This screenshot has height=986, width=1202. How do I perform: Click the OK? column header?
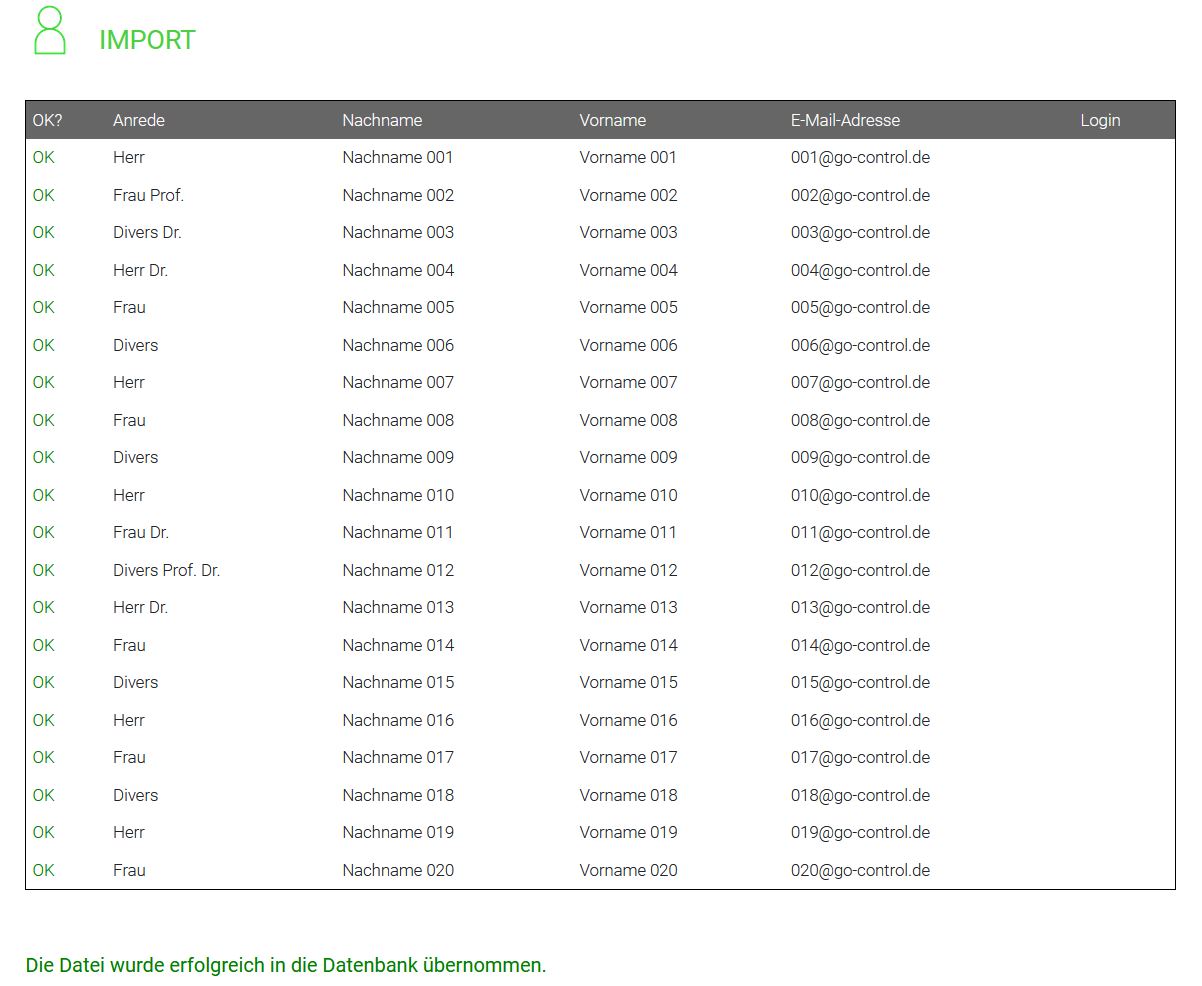pyautogui.click(x=47, y=120)
